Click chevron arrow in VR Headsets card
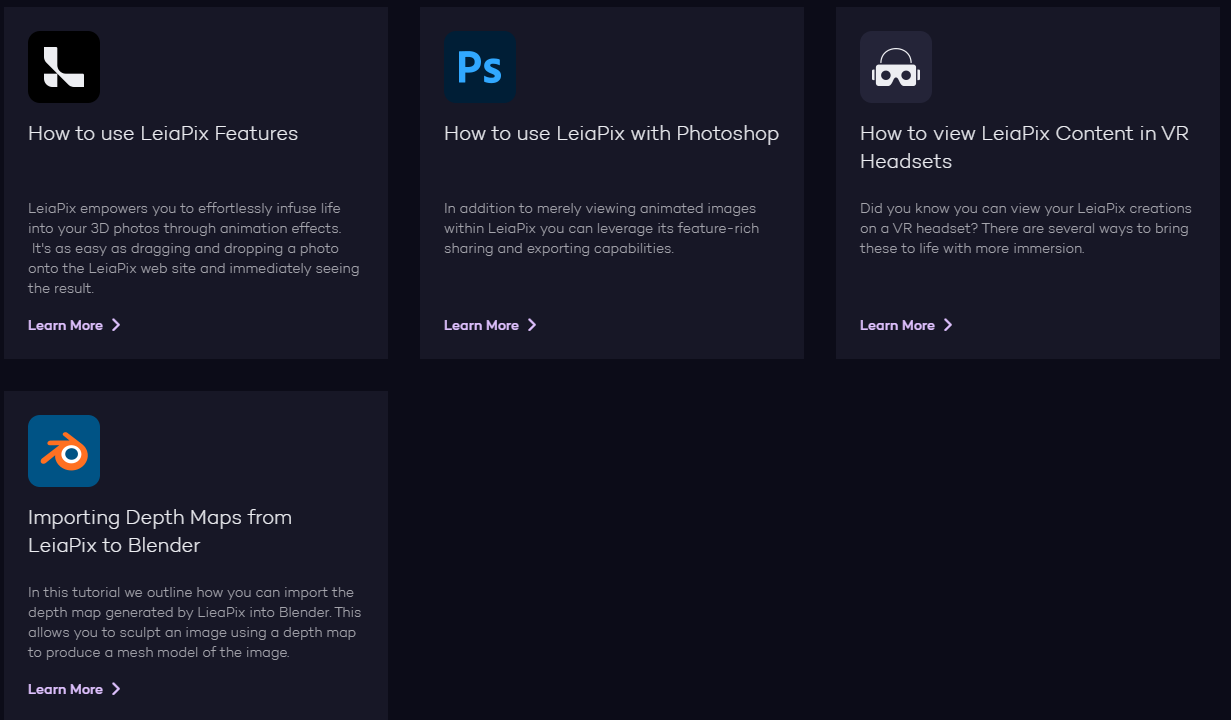The height and width of the screenshot is (720, 1231). pos(948,325)
